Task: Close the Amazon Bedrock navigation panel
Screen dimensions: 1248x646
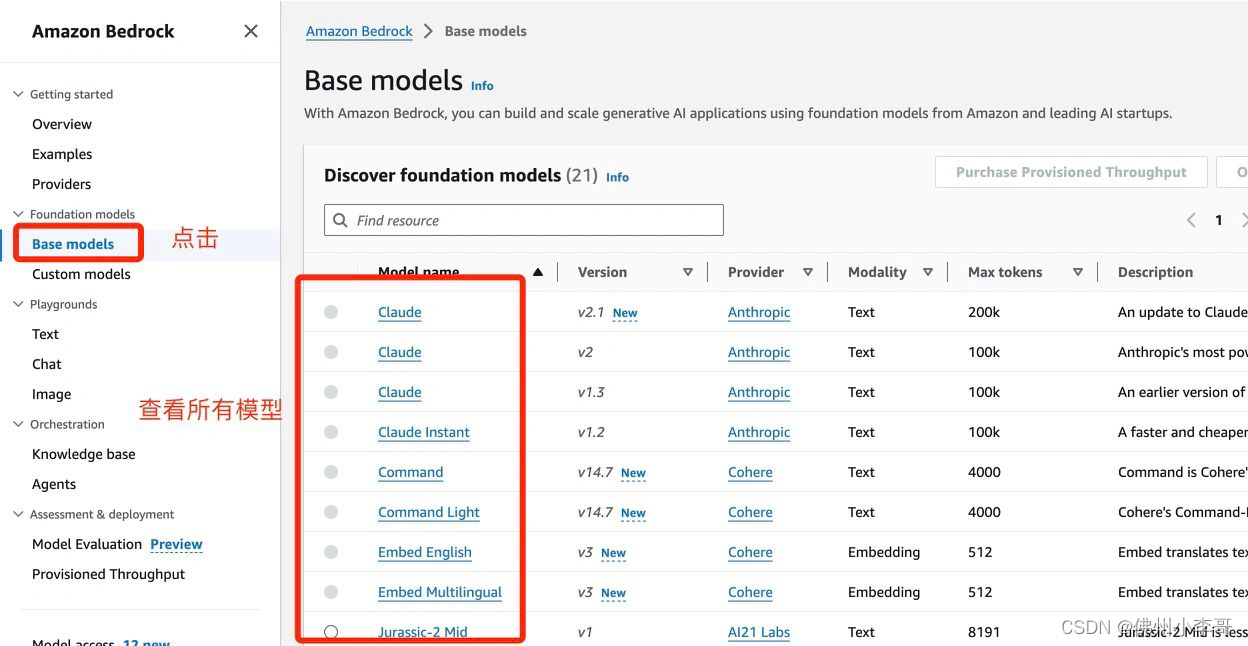Action: point(251,31)
